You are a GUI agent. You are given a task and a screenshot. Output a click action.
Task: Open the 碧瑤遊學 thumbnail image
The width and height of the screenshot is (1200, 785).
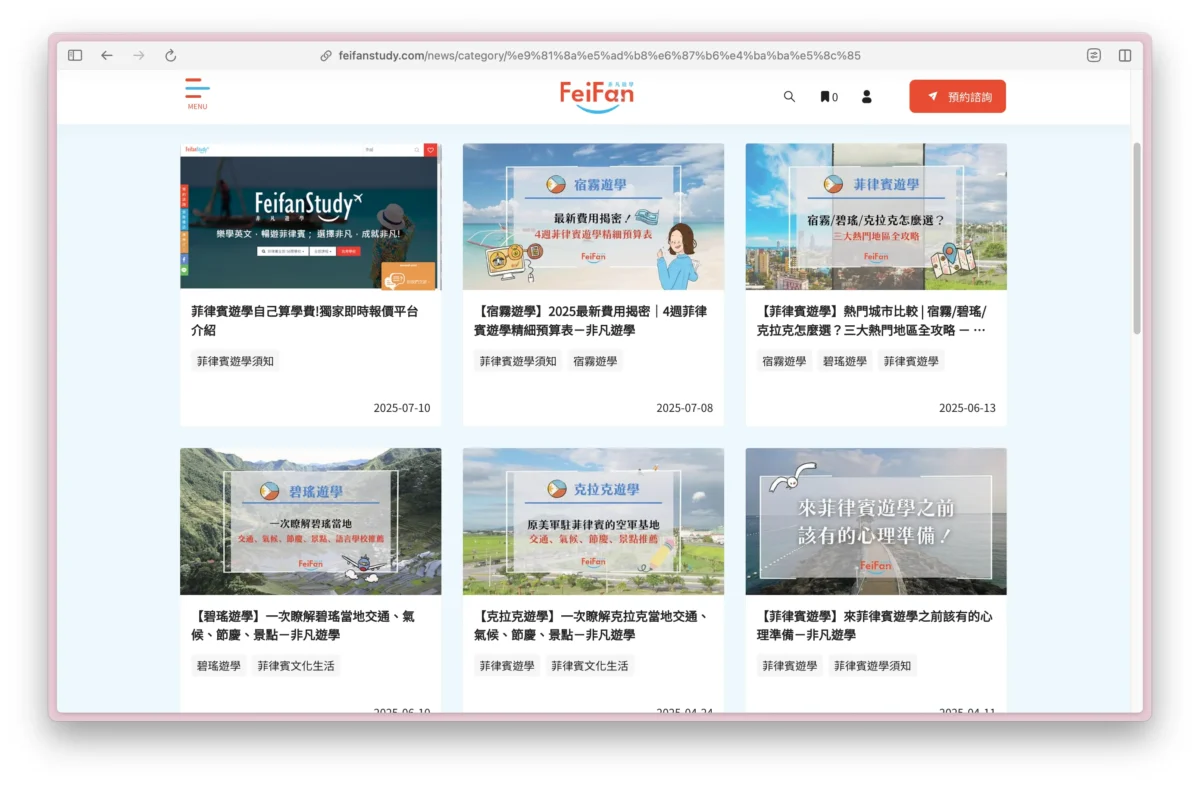click(310, 521)
